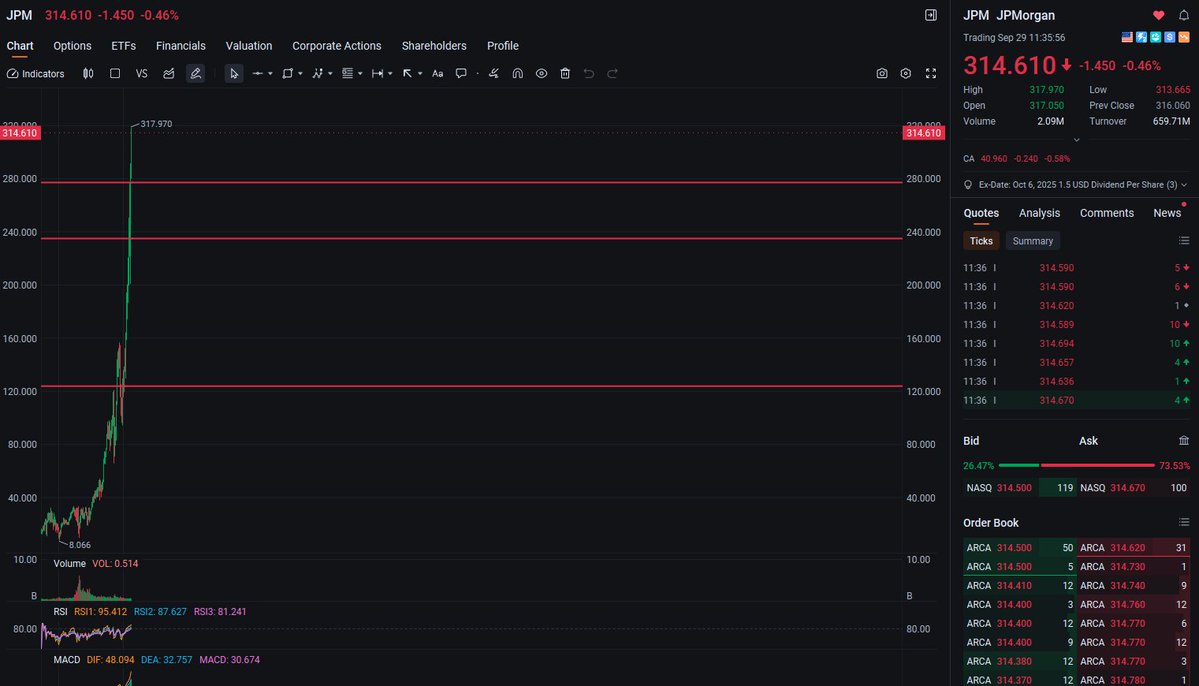Select the Aa text tool
Viewport: 1199px width, 686px height.
coord(437,73)
